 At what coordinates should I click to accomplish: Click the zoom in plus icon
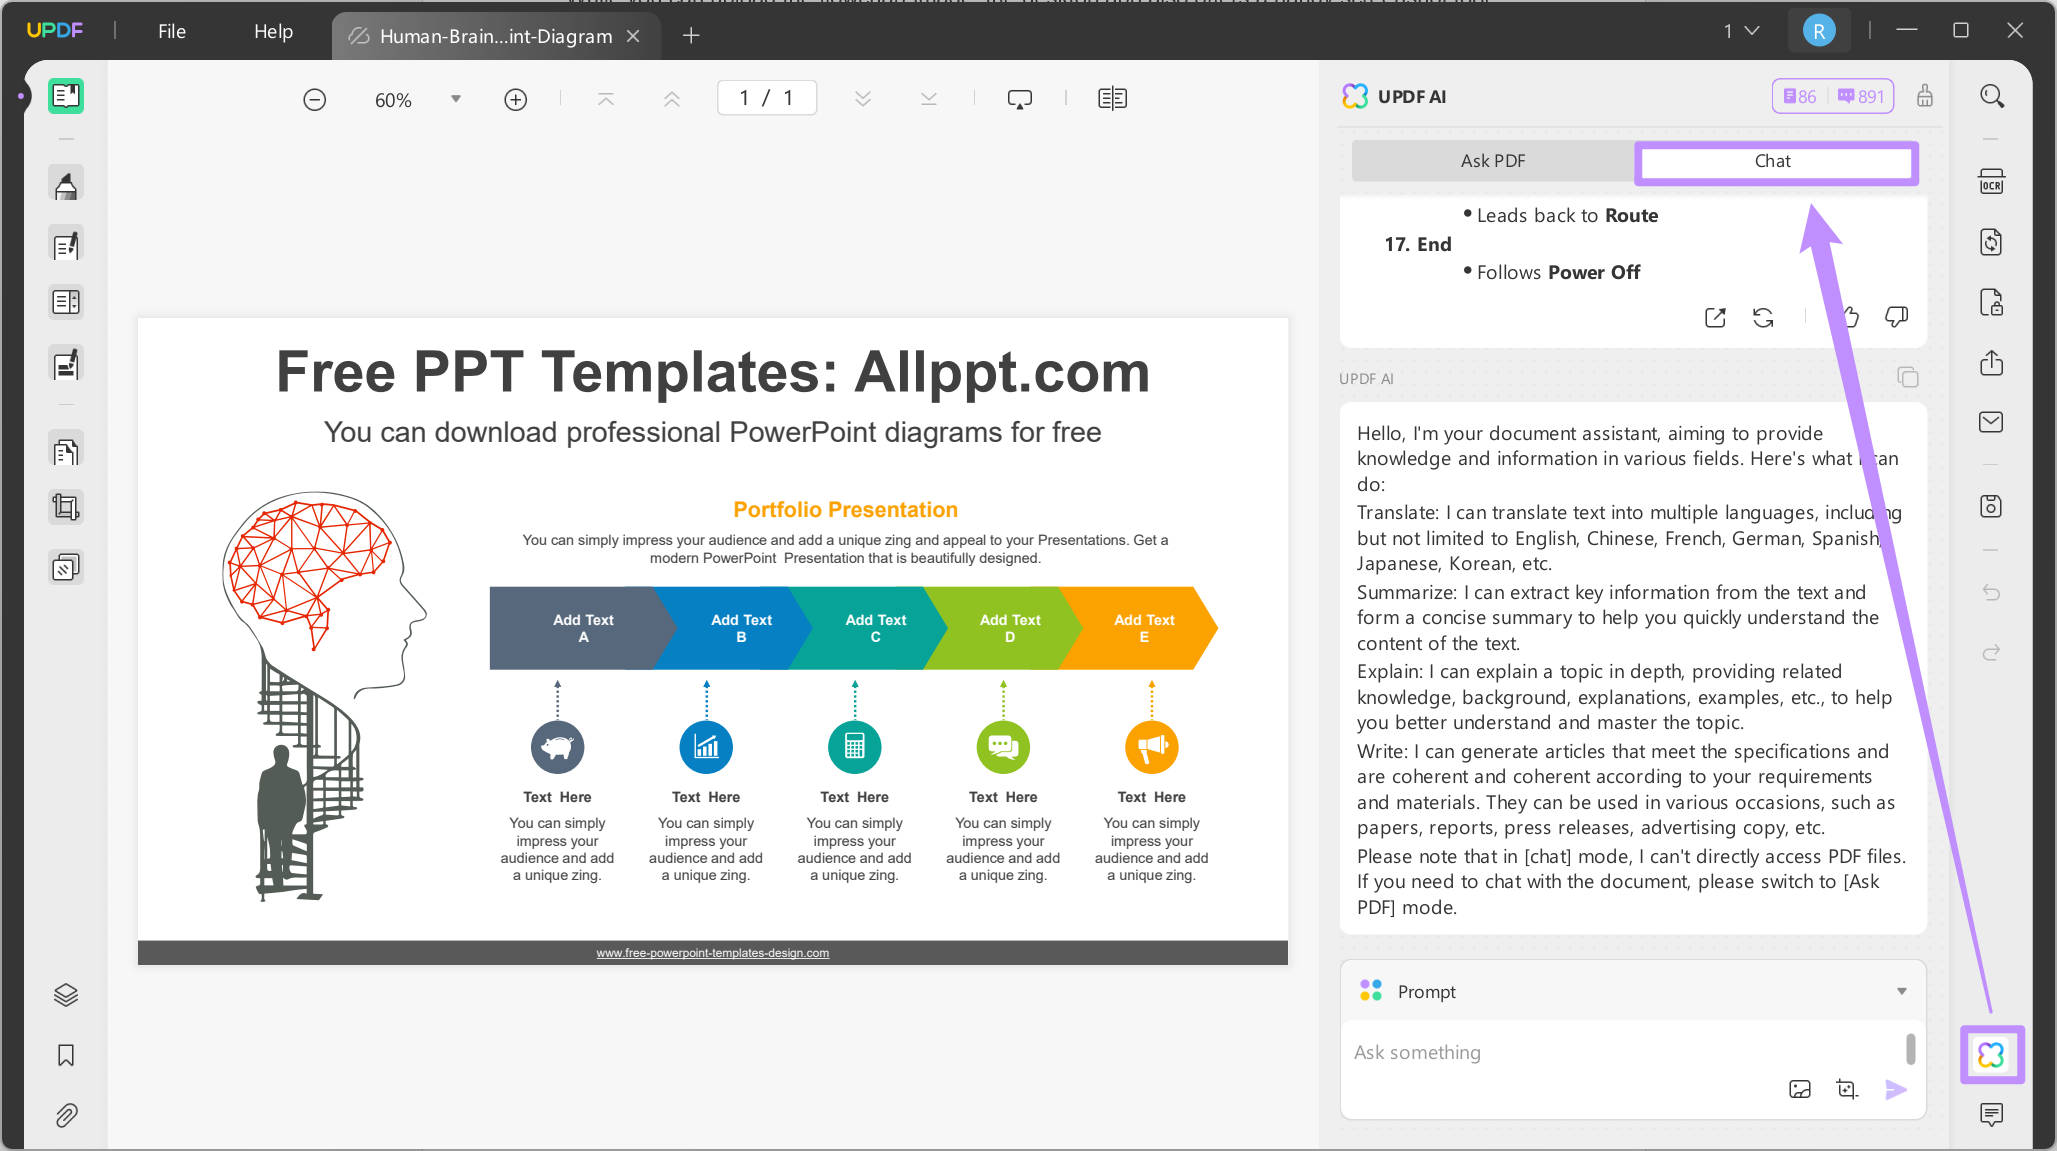(515, 99)
